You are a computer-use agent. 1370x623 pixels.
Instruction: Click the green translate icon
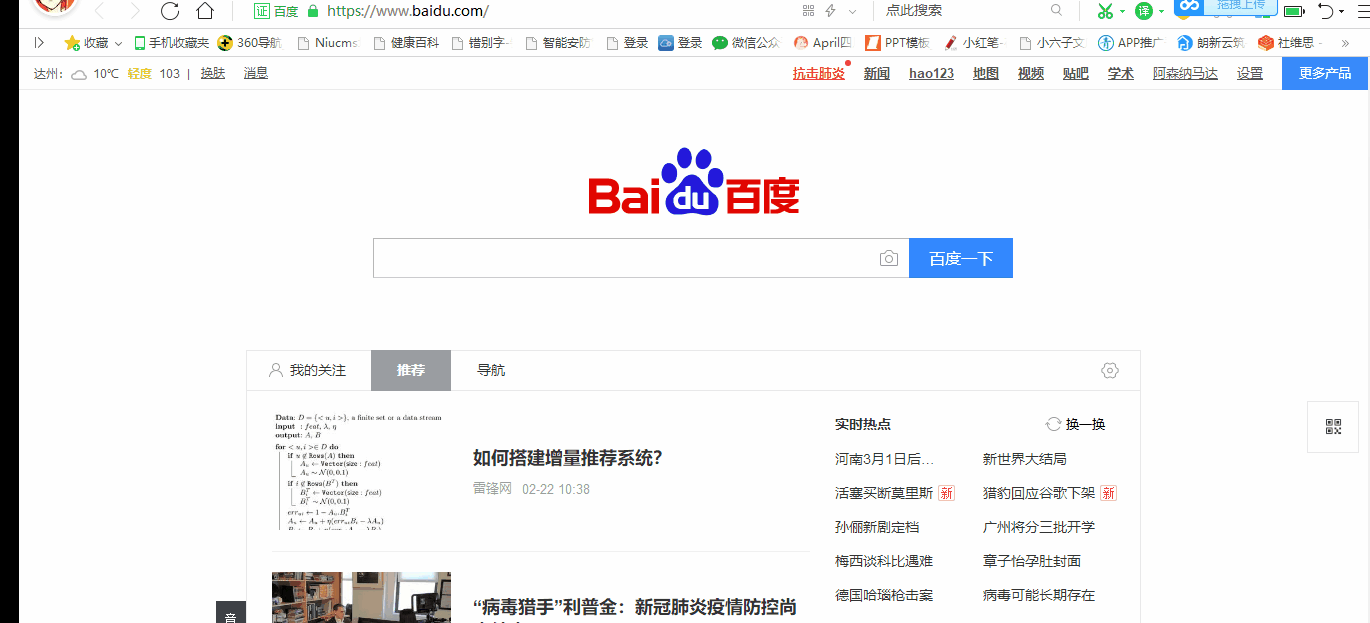(1144, 11)
